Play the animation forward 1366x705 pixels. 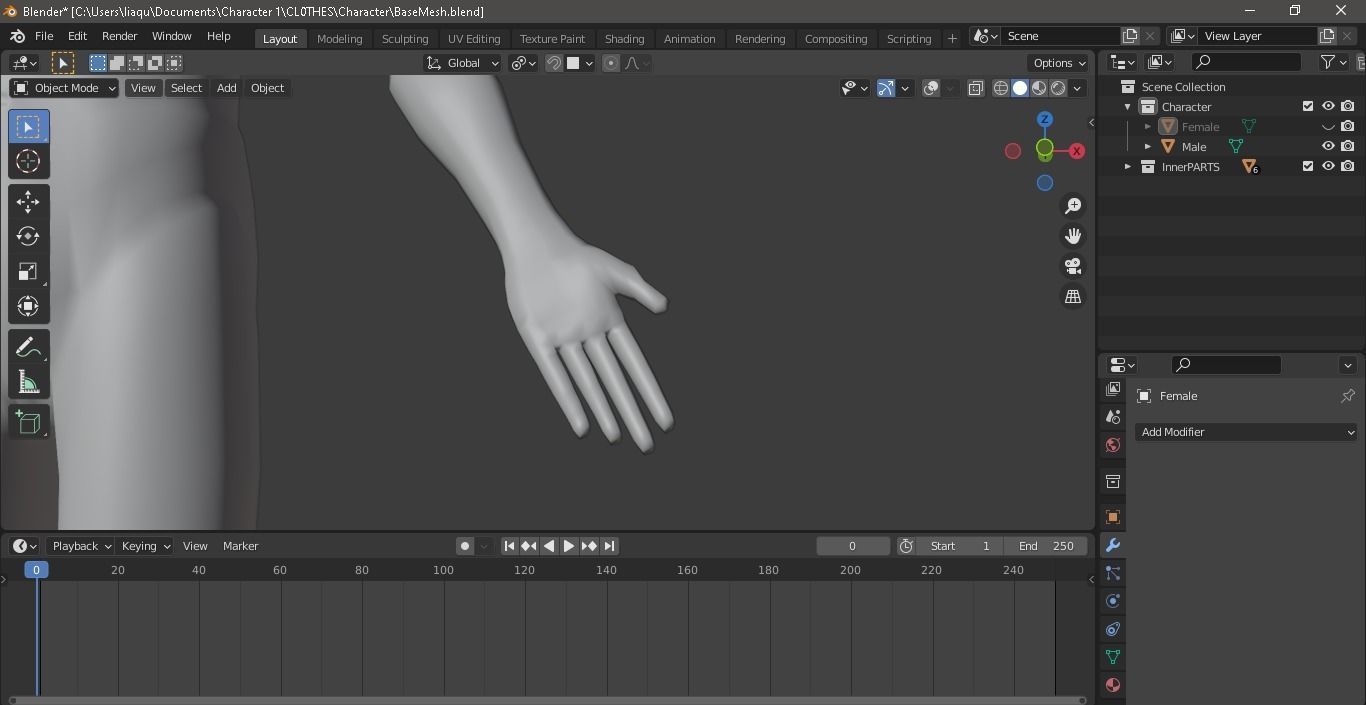[x=569, y=546]
